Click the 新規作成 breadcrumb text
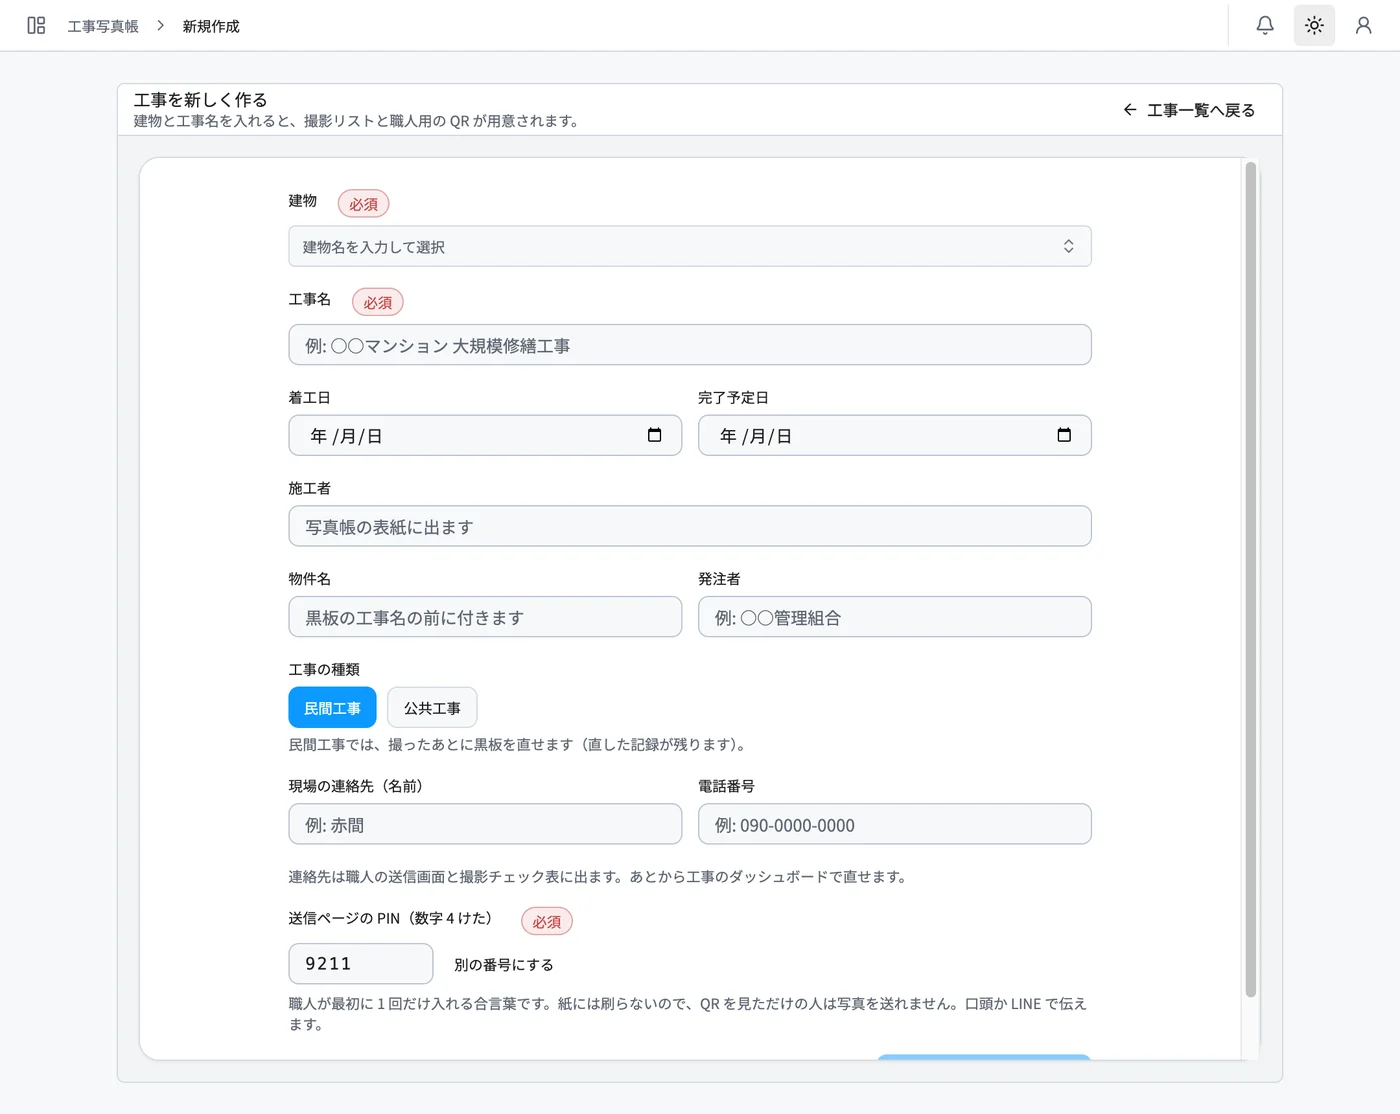The width and height of the screenshot is (1400, 1114). click(211, 26)
